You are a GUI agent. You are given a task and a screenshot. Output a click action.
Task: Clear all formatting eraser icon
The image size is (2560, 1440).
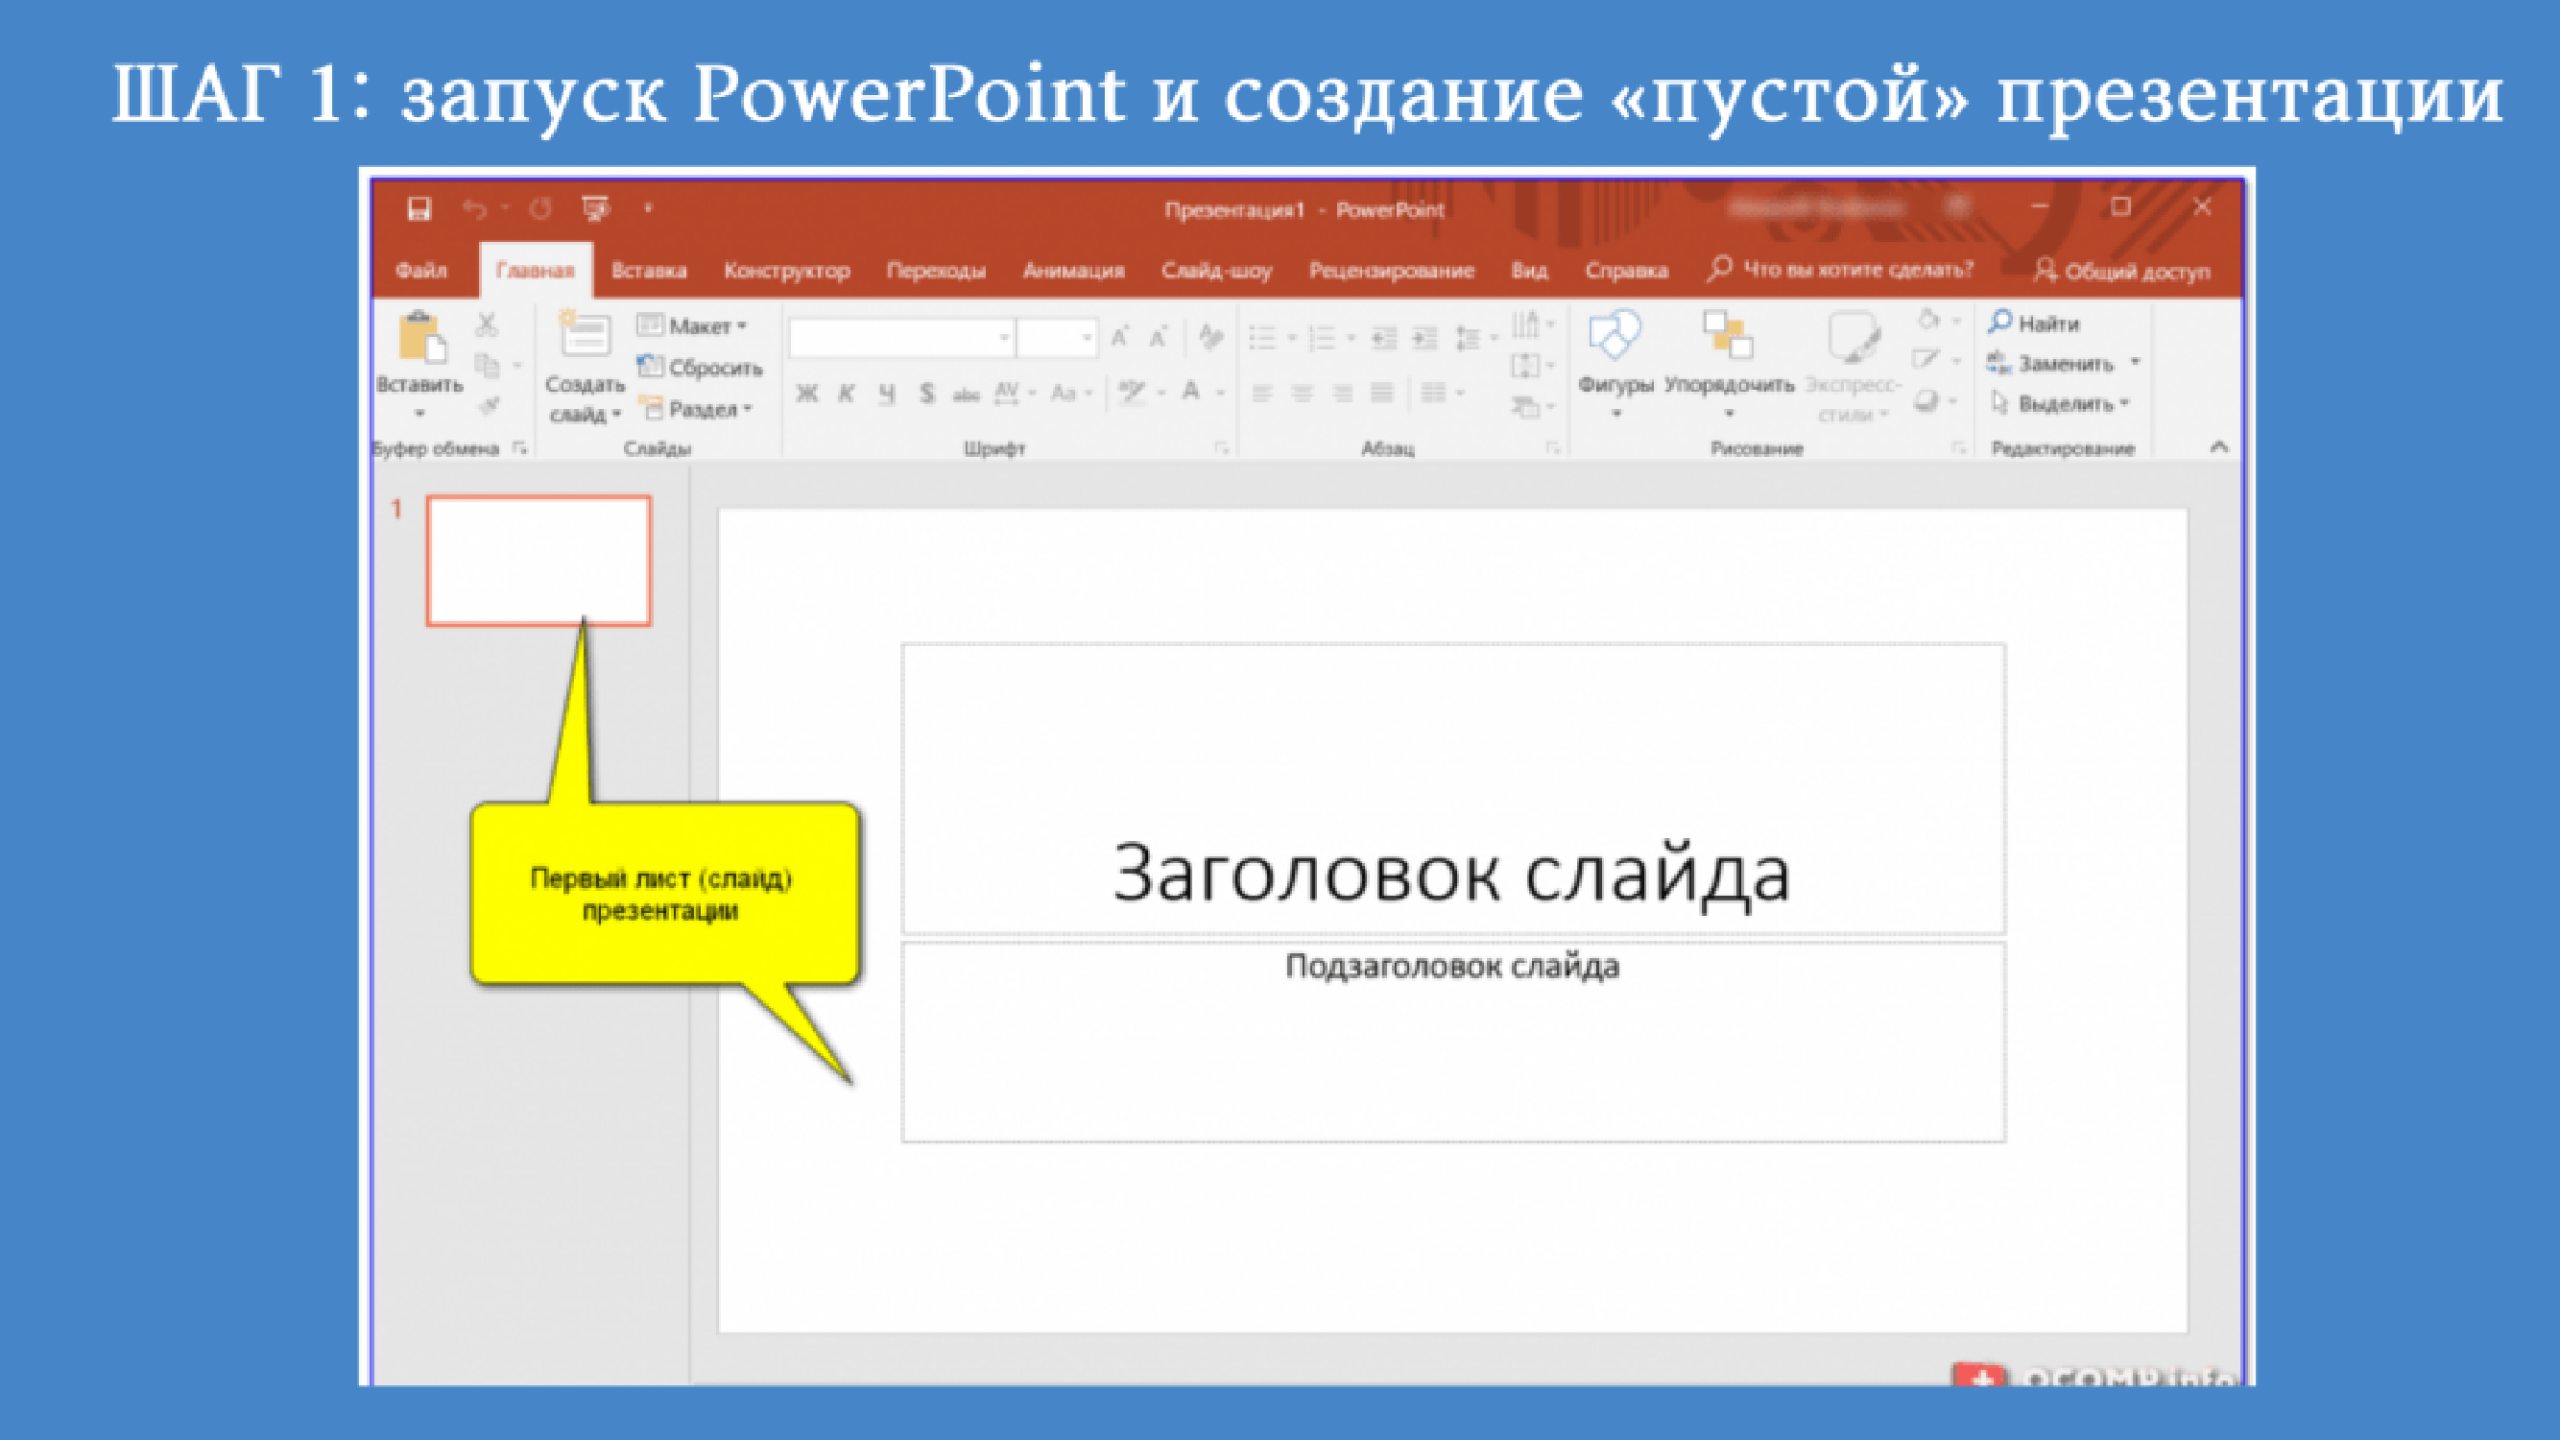1210,337
